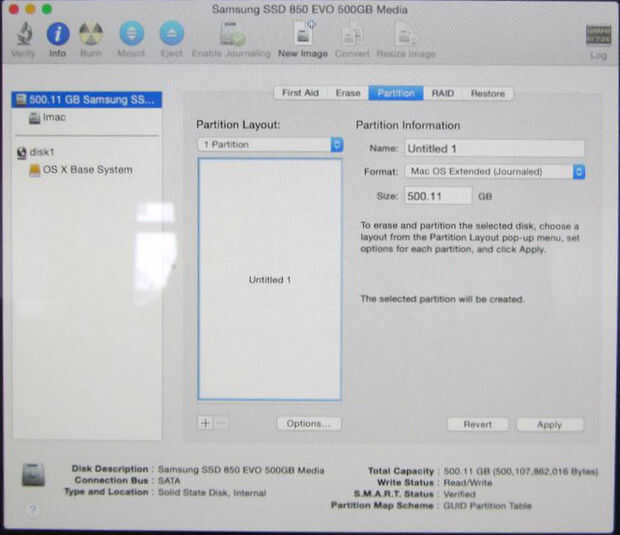Click the Burn toolbar icon

pyautogui.click(x=91, y=34)
